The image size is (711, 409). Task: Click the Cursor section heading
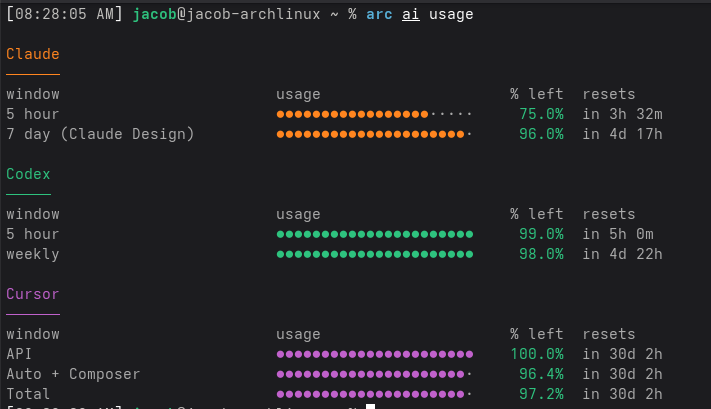pos(33,294)
